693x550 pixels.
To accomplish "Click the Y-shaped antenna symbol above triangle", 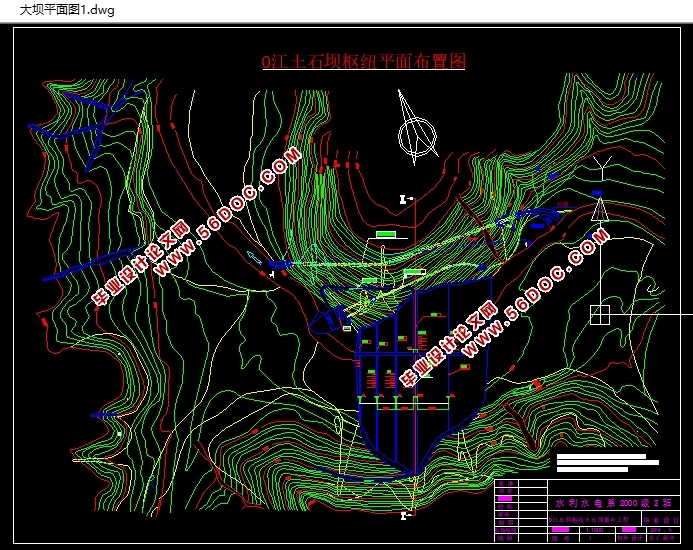I will tap(600, 165).
